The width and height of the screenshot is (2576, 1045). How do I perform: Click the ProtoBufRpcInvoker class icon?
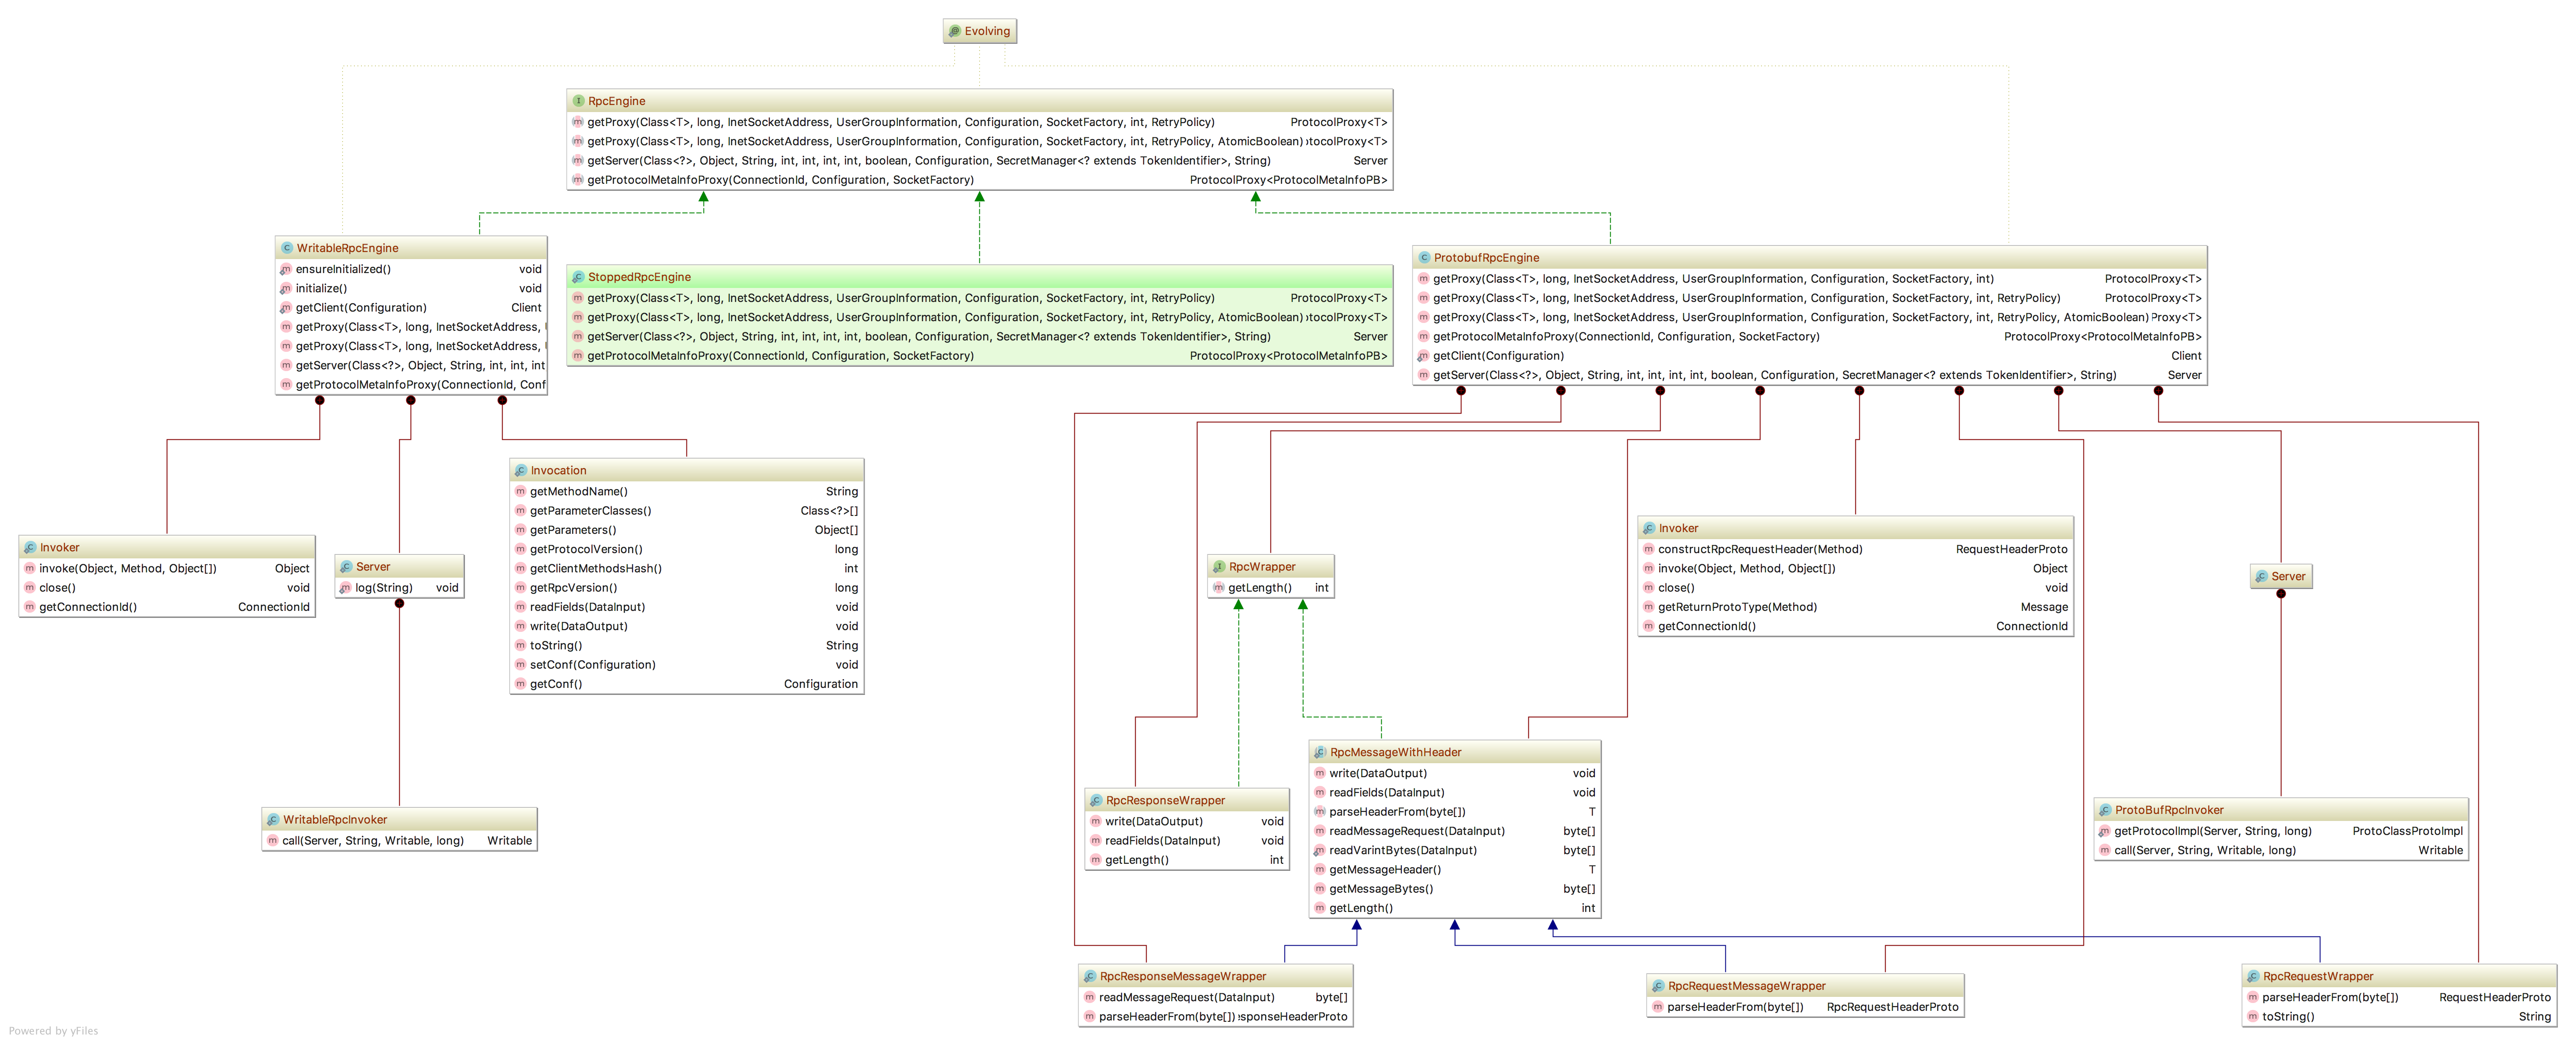(2105, 810)
